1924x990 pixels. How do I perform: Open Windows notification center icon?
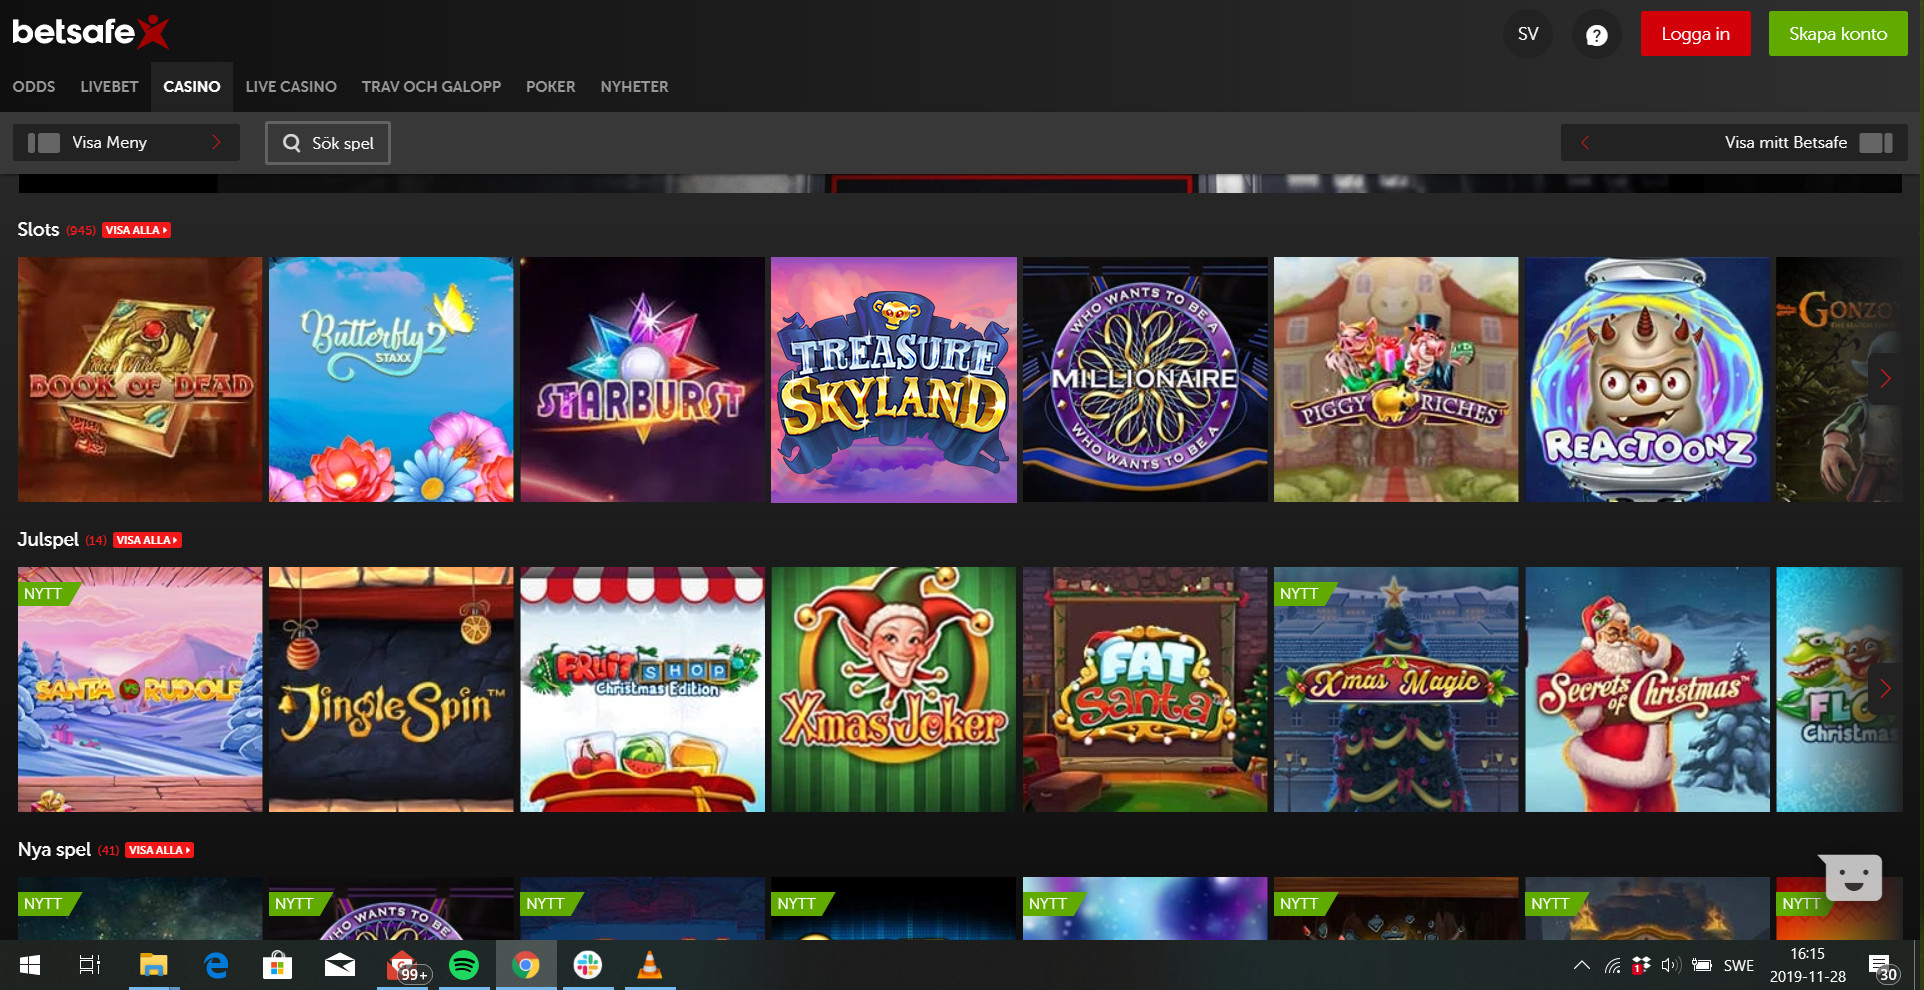(1883, 967)
